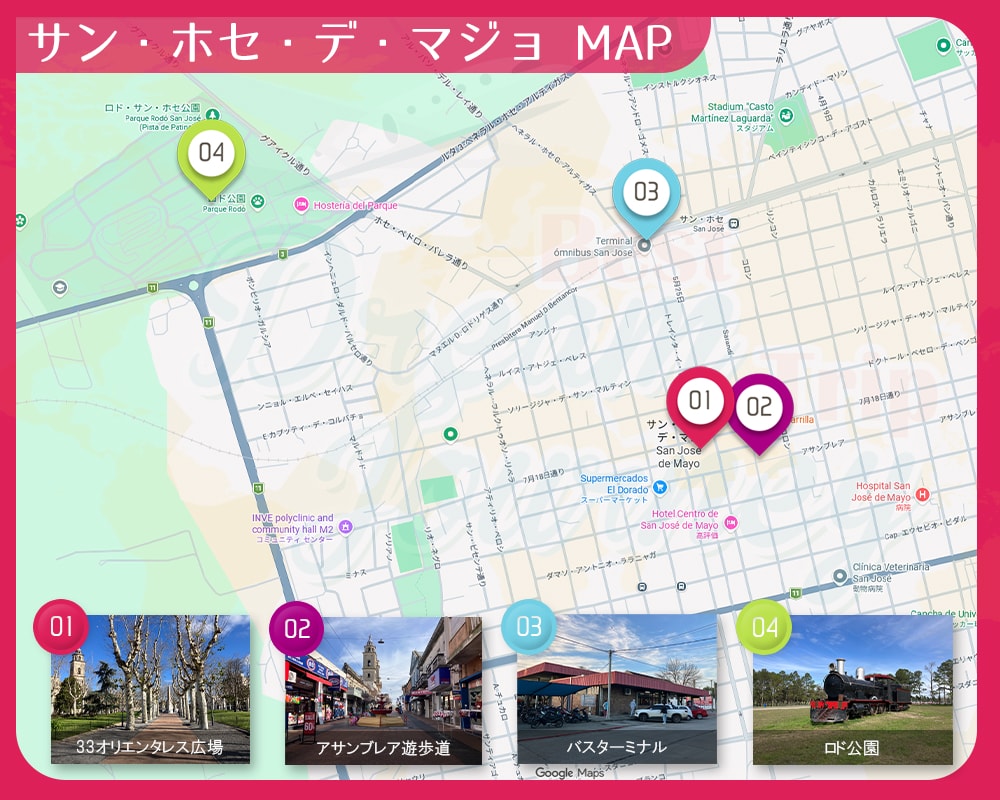This screenshot has width=1000, height=800.
Task: Click the green 04 badge above thumbnail
Action: (764, 627)
